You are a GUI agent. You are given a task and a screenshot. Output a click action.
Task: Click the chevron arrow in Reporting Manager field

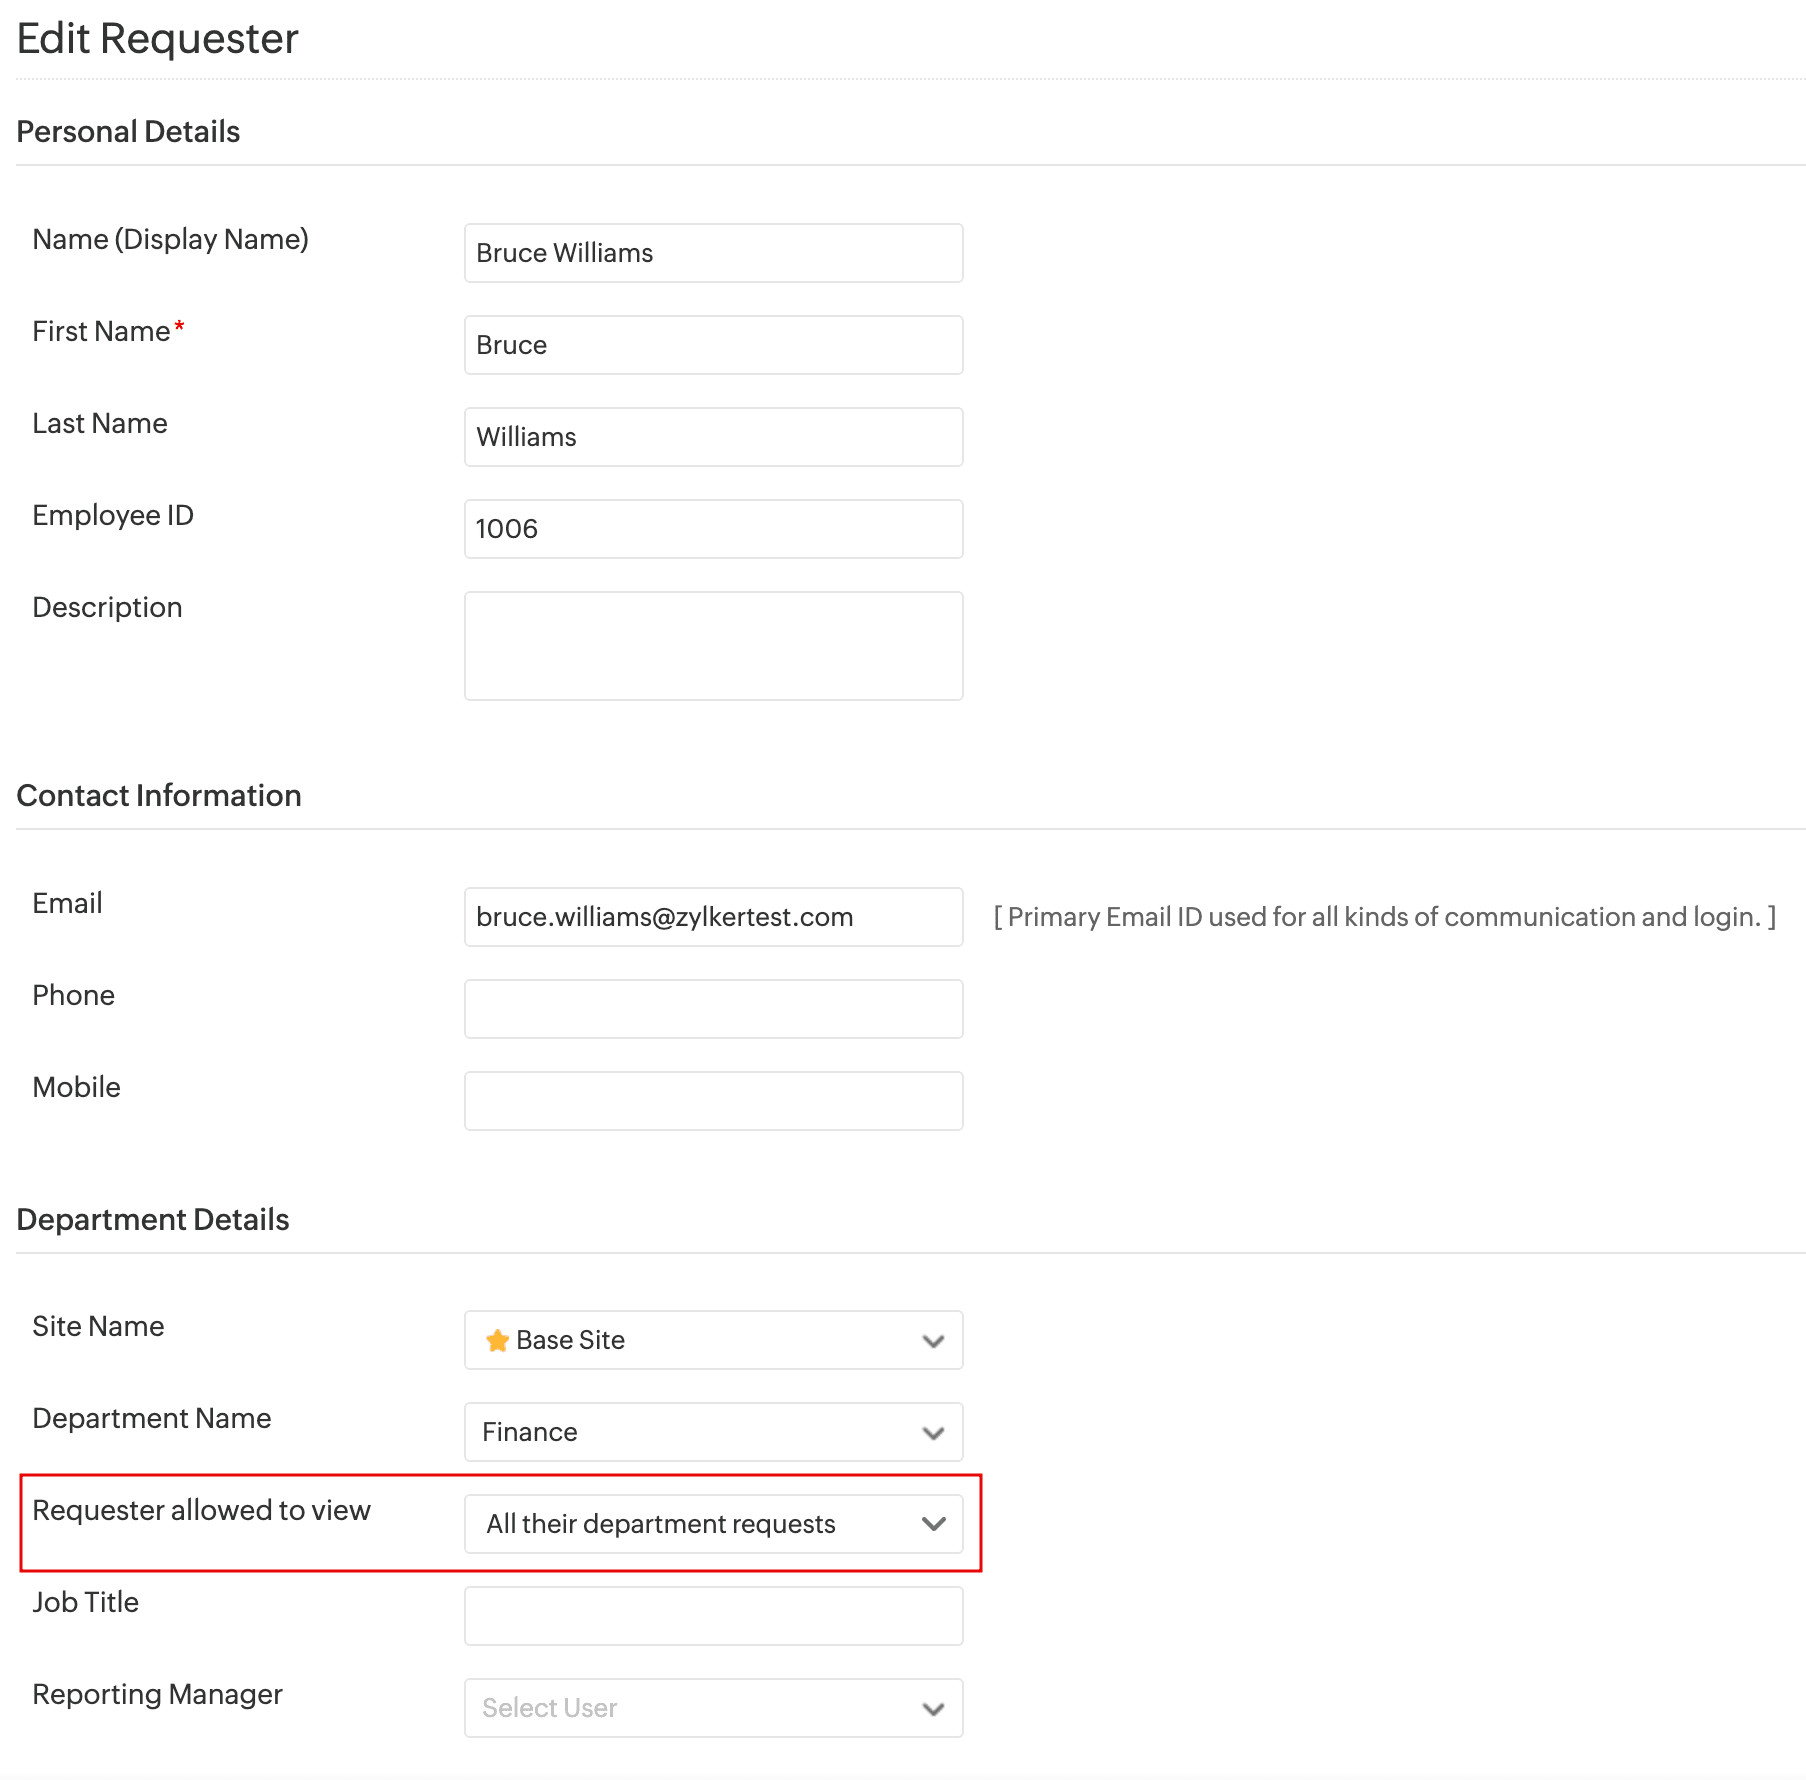tap(933, 1709)
